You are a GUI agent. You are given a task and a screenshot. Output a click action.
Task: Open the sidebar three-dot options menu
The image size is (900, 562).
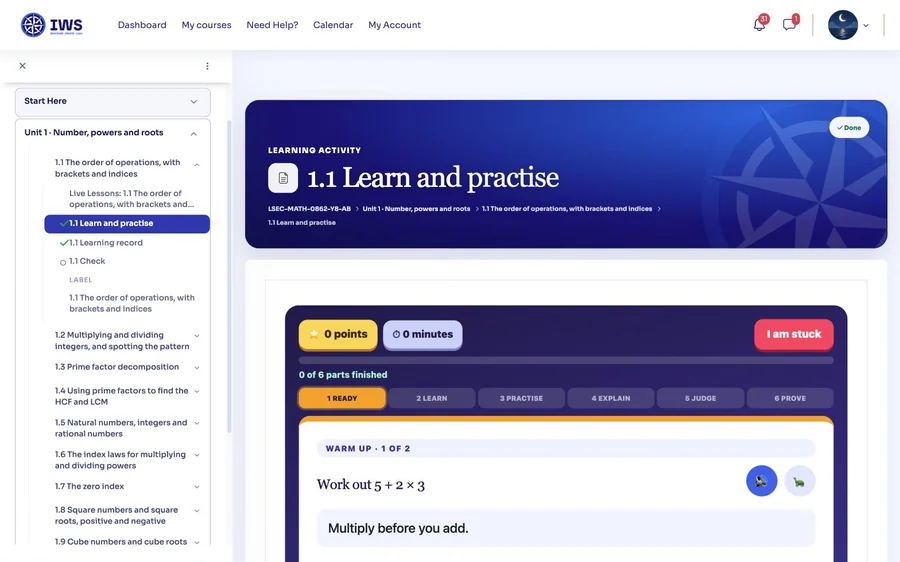click(x=207, y=66)
